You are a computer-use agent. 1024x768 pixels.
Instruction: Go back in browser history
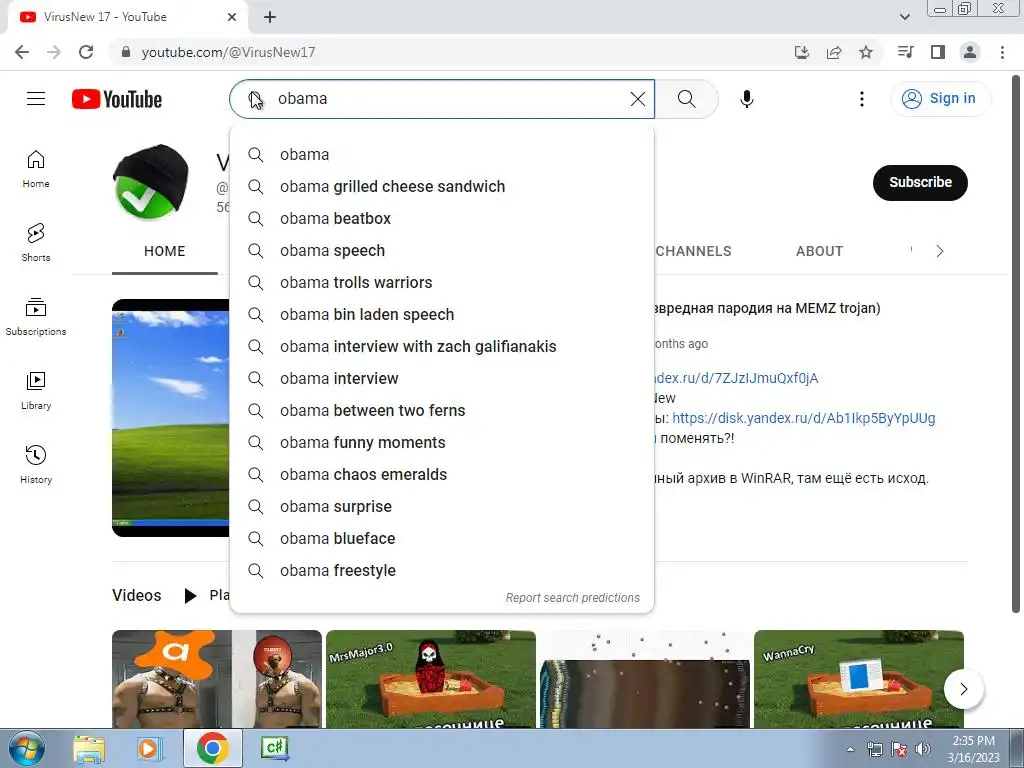click(22, 52)
